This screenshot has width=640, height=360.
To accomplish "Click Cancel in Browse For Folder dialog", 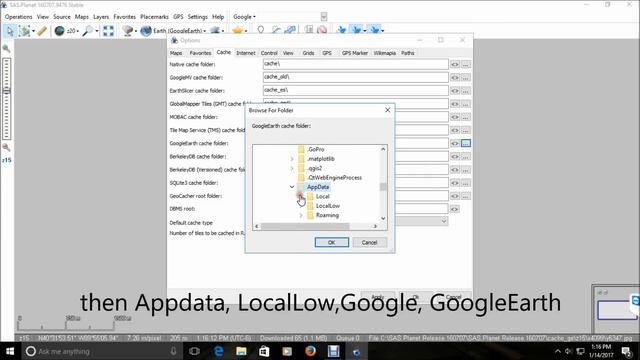I will coord(369,242).
